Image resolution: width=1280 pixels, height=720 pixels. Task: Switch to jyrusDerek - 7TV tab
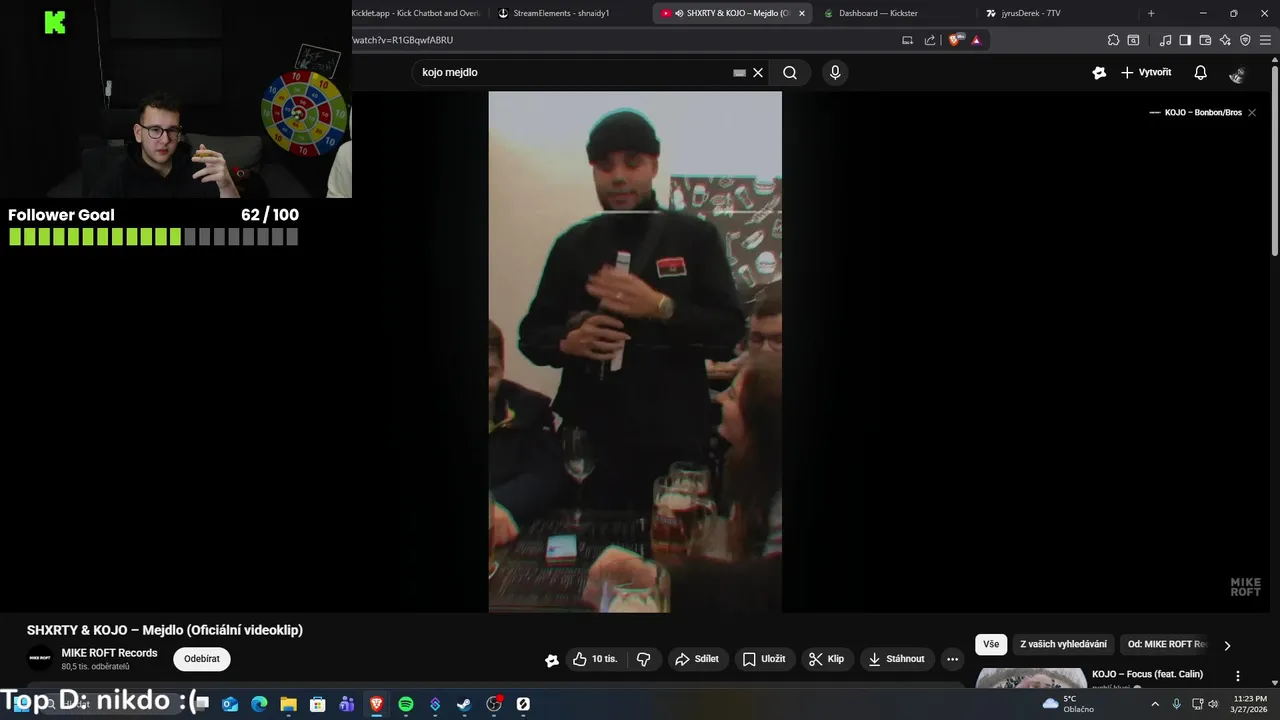point(1031,13)
